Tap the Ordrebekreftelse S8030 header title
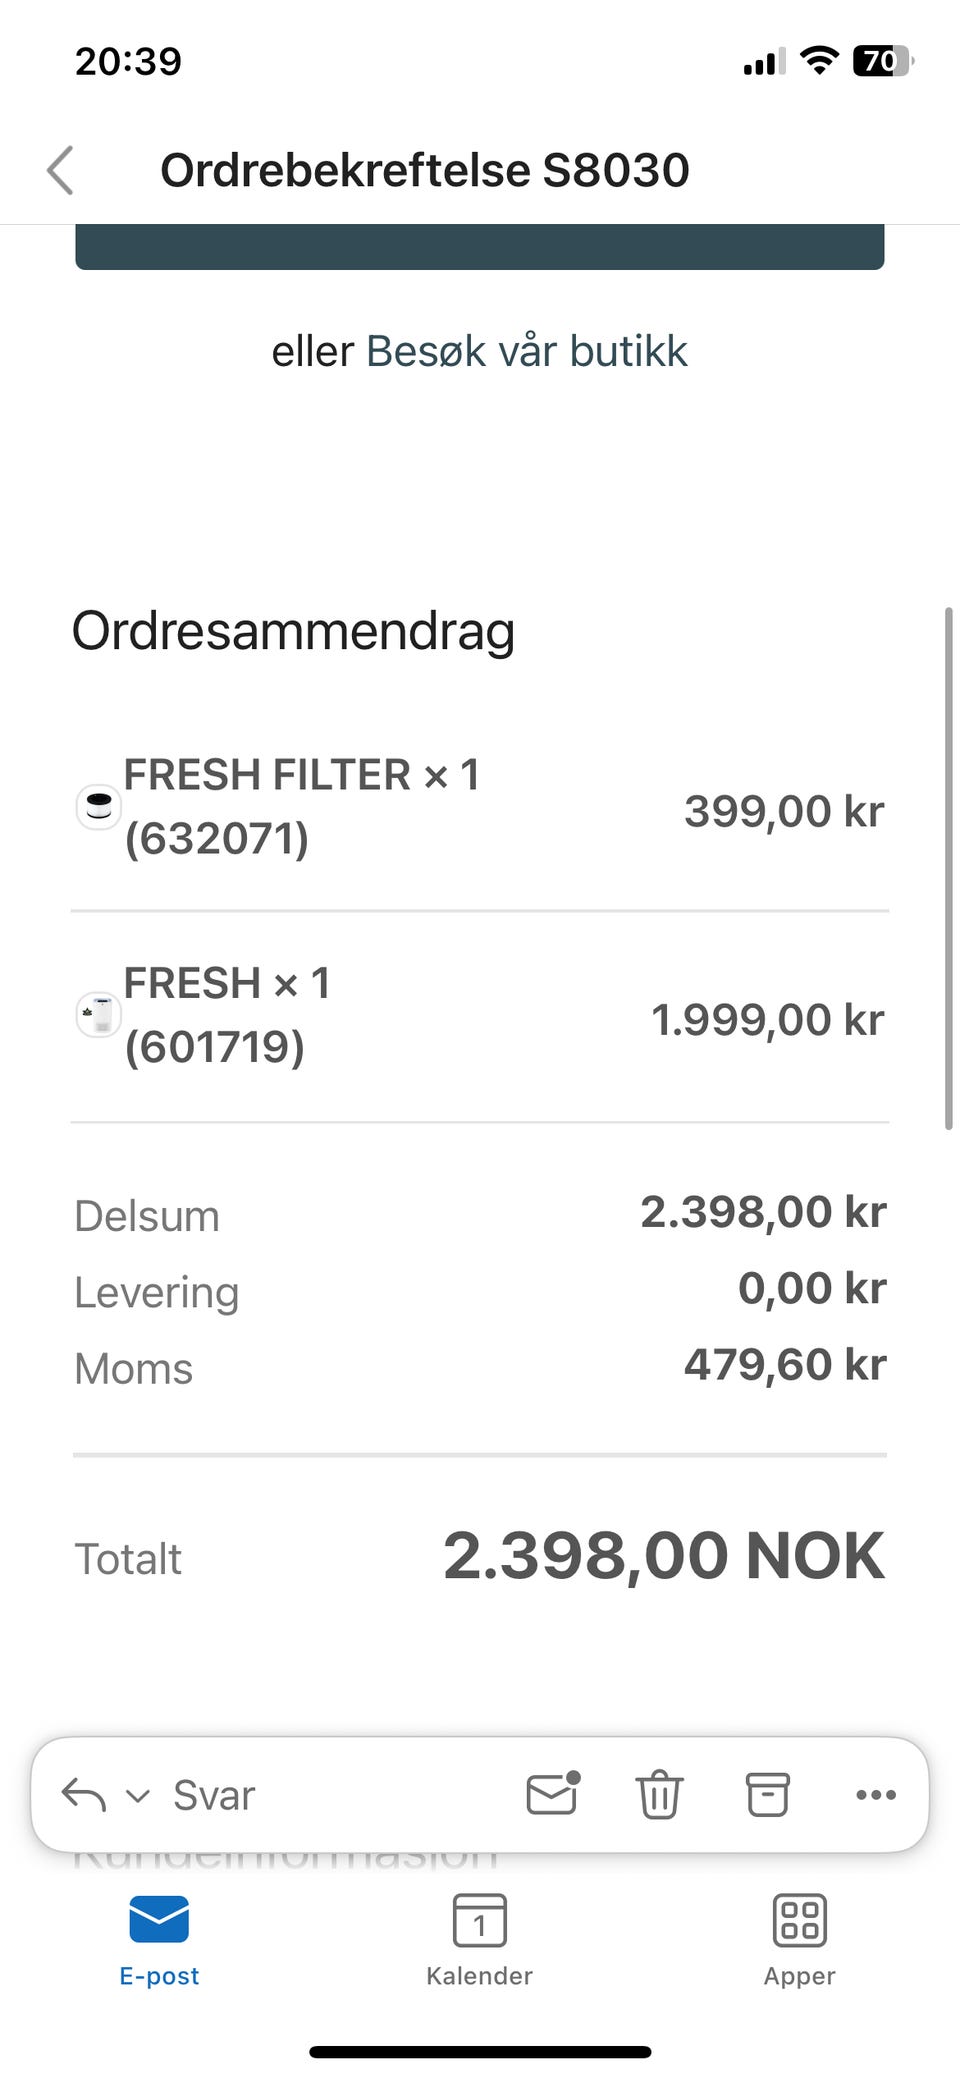960x2078 pixels. [x=425, y=170]
